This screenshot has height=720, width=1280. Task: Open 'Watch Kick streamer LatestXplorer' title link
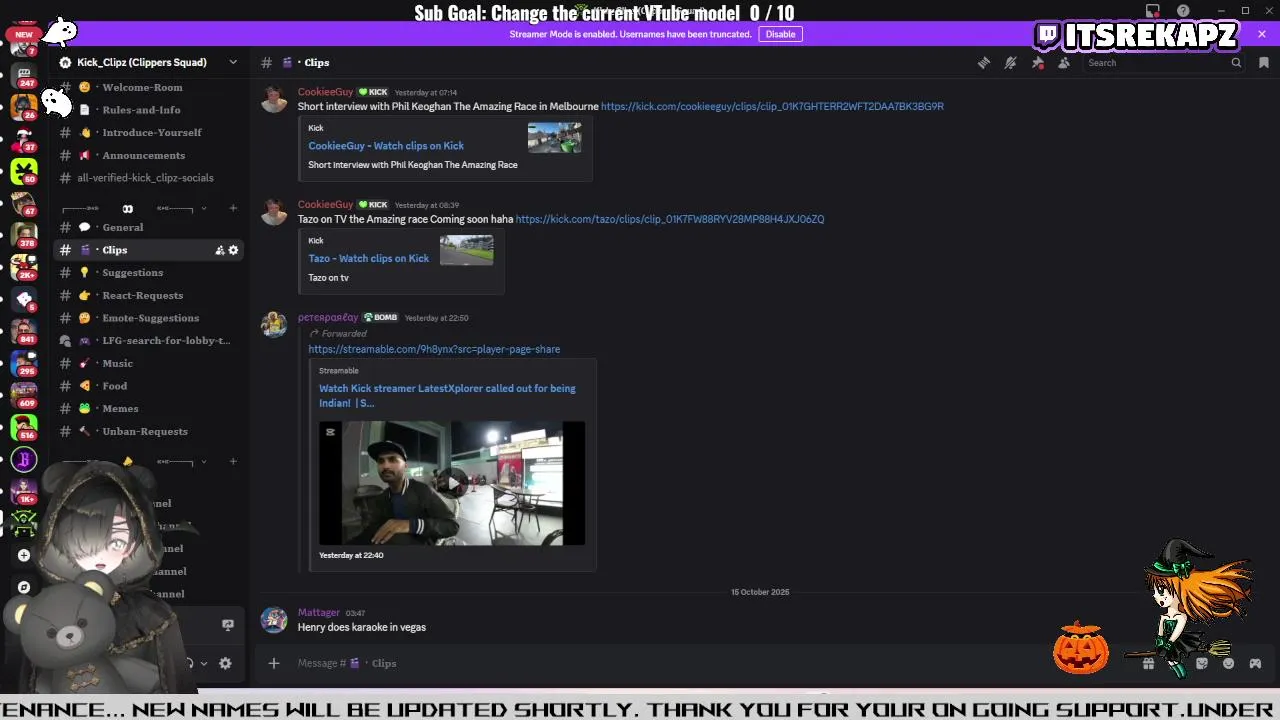click(447, 396)
